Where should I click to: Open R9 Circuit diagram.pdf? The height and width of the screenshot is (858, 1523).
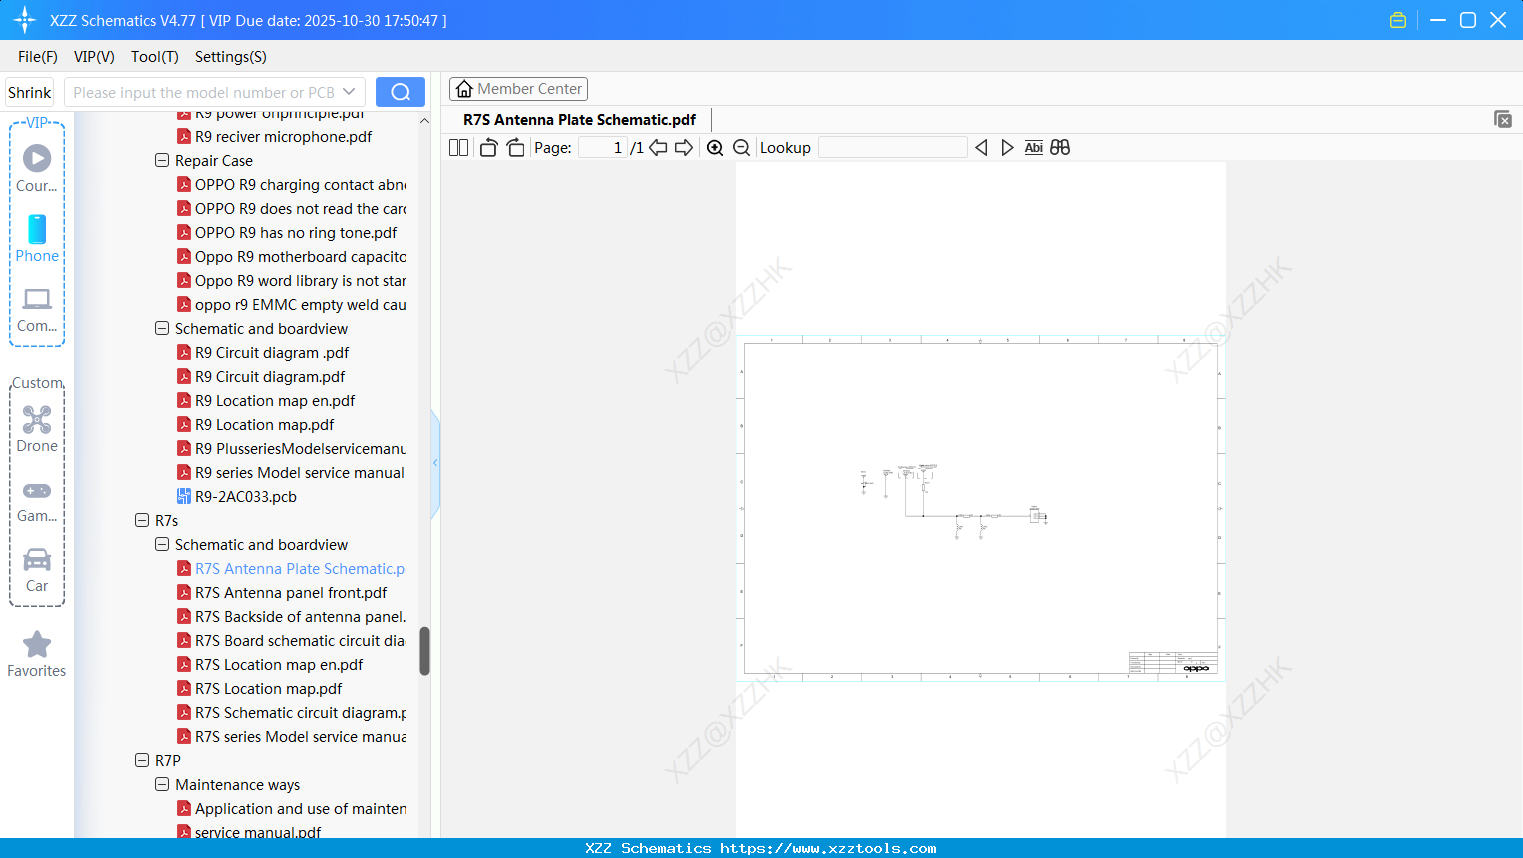(x=270, y=377)
